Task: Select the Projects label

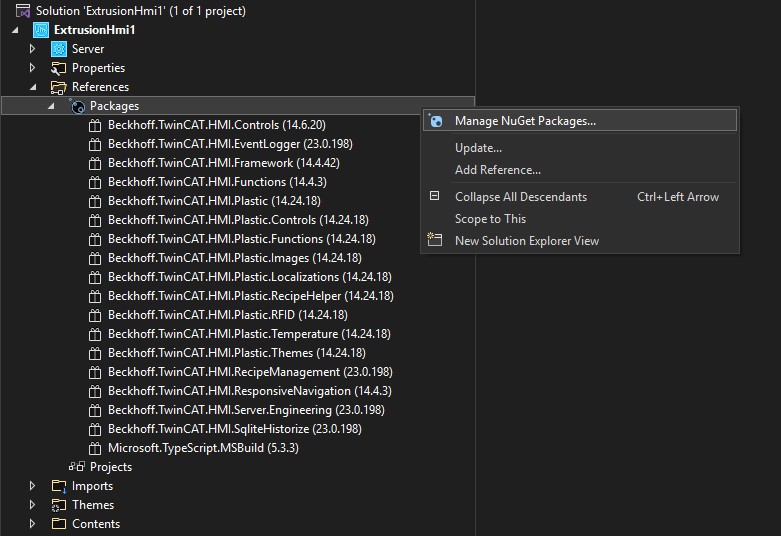Action: 111,467
